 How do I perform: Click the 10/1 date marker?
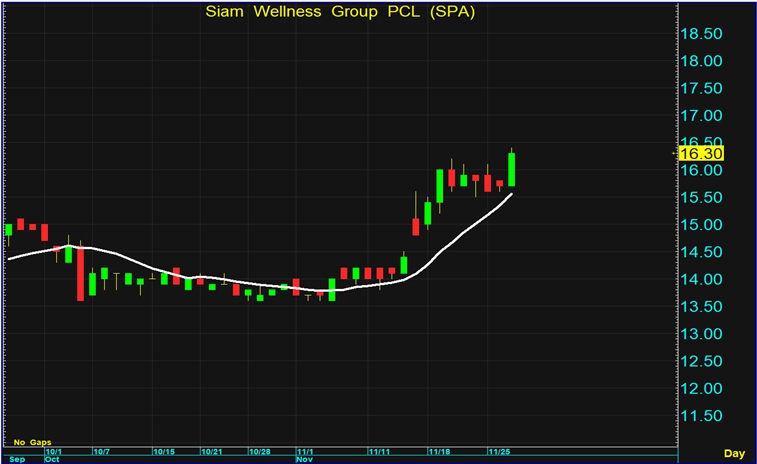54,452
